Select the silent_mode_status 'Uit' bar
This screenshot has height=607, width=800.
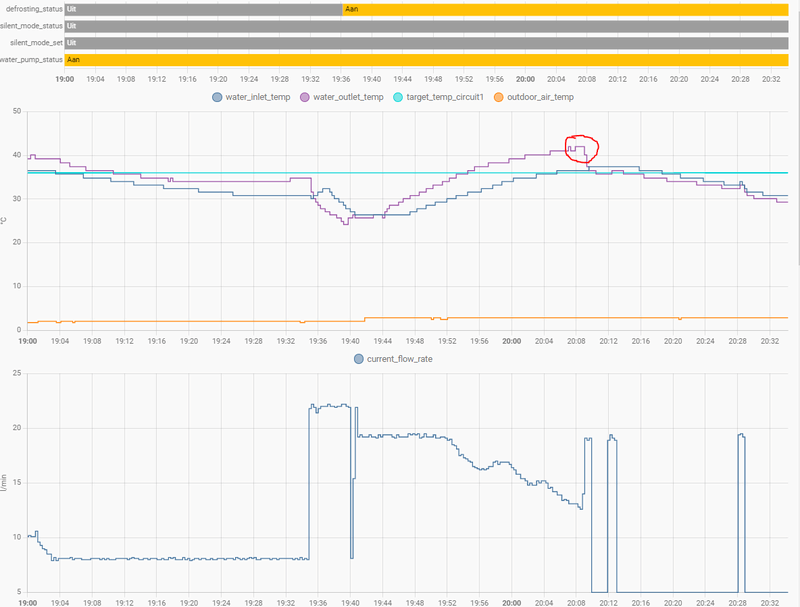pyautogui.click(x=427, y=26)
